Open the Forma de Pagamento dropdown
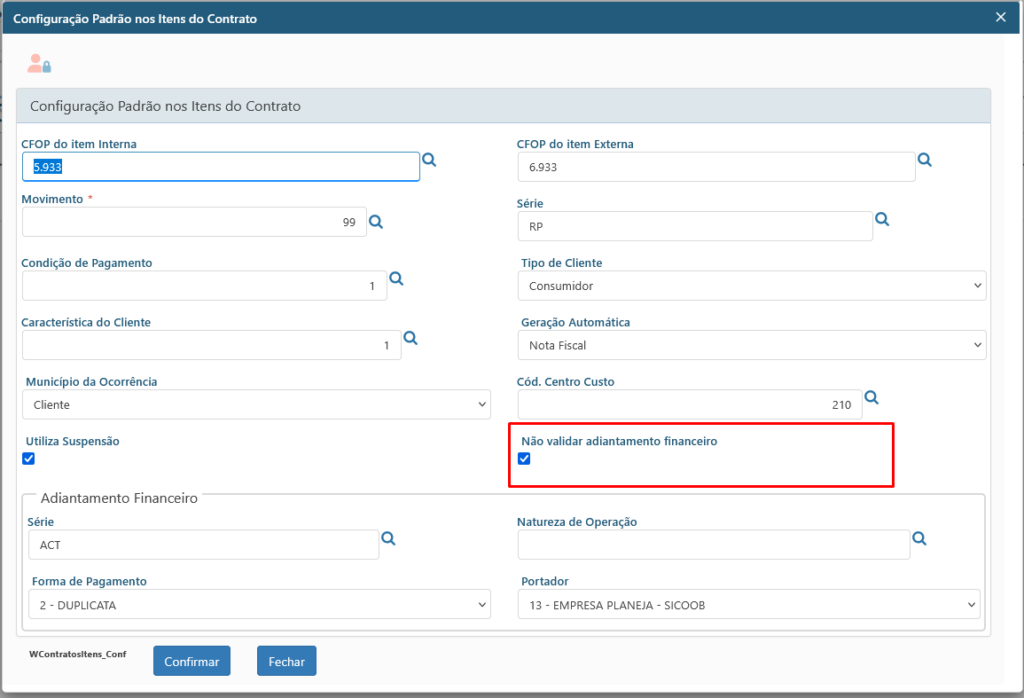 pyautogui.click(x=256, y=604)
